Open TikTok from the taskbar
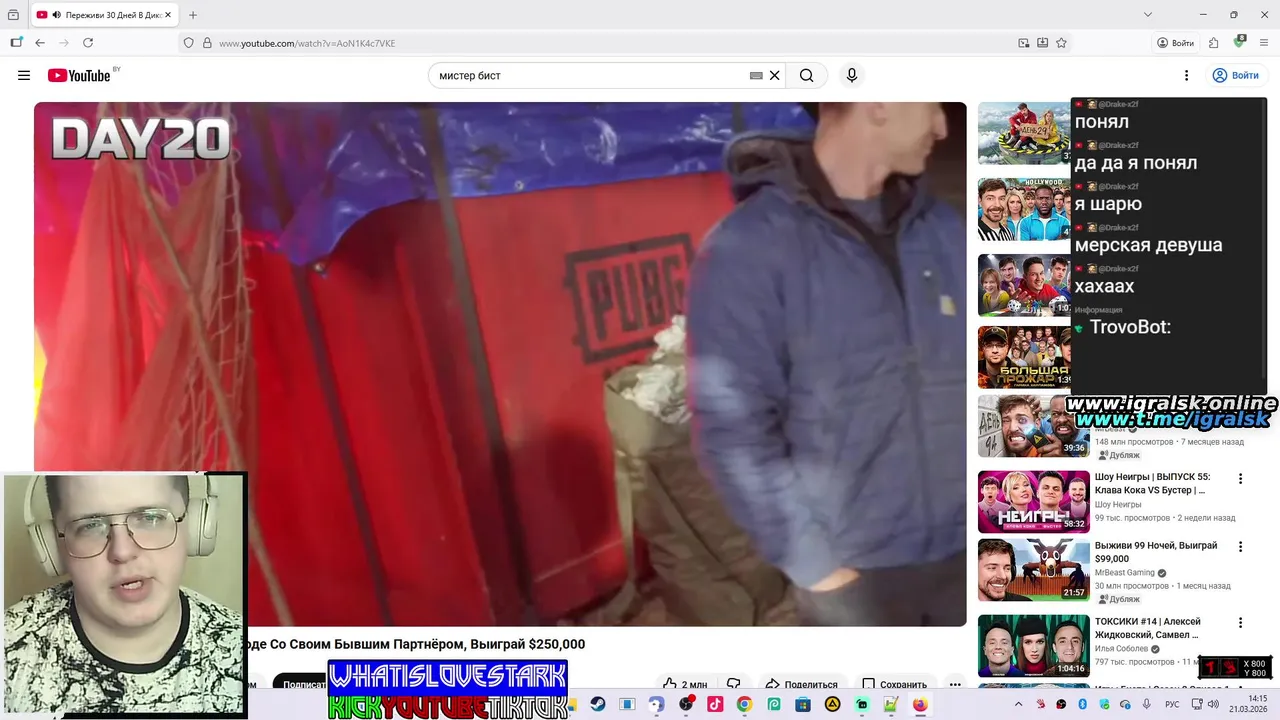This screenshot has width=1280, height=720. [x=715, y=704]
